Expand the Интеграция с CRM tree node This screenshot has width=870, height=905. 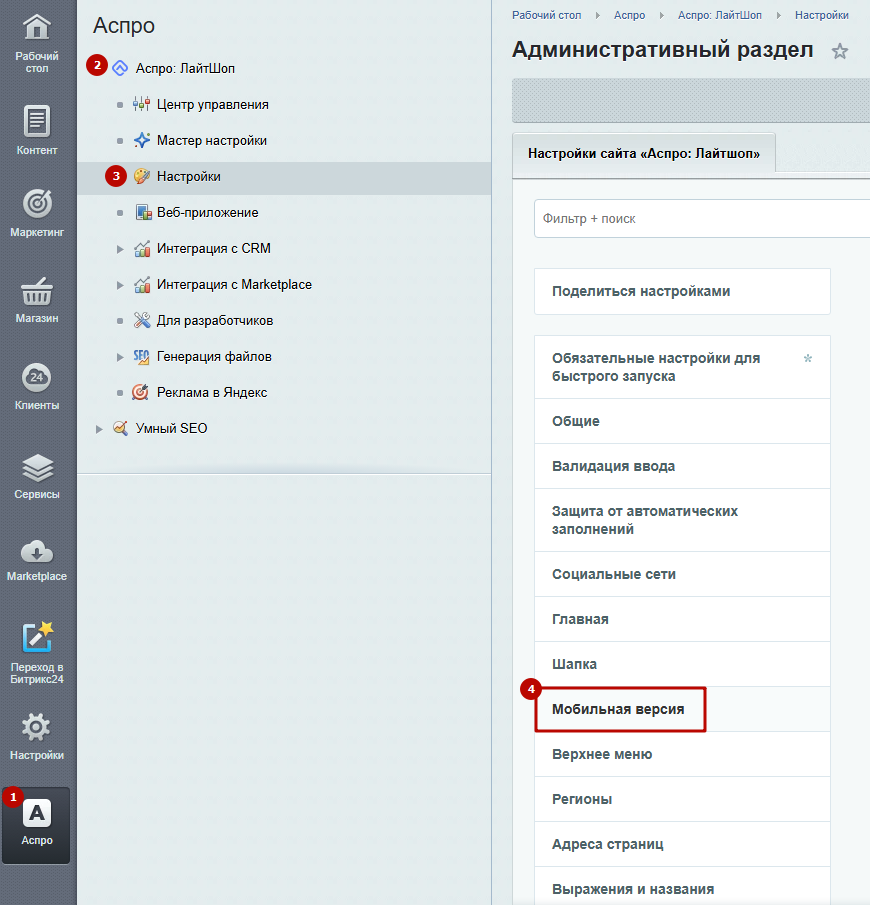[120, 249]
